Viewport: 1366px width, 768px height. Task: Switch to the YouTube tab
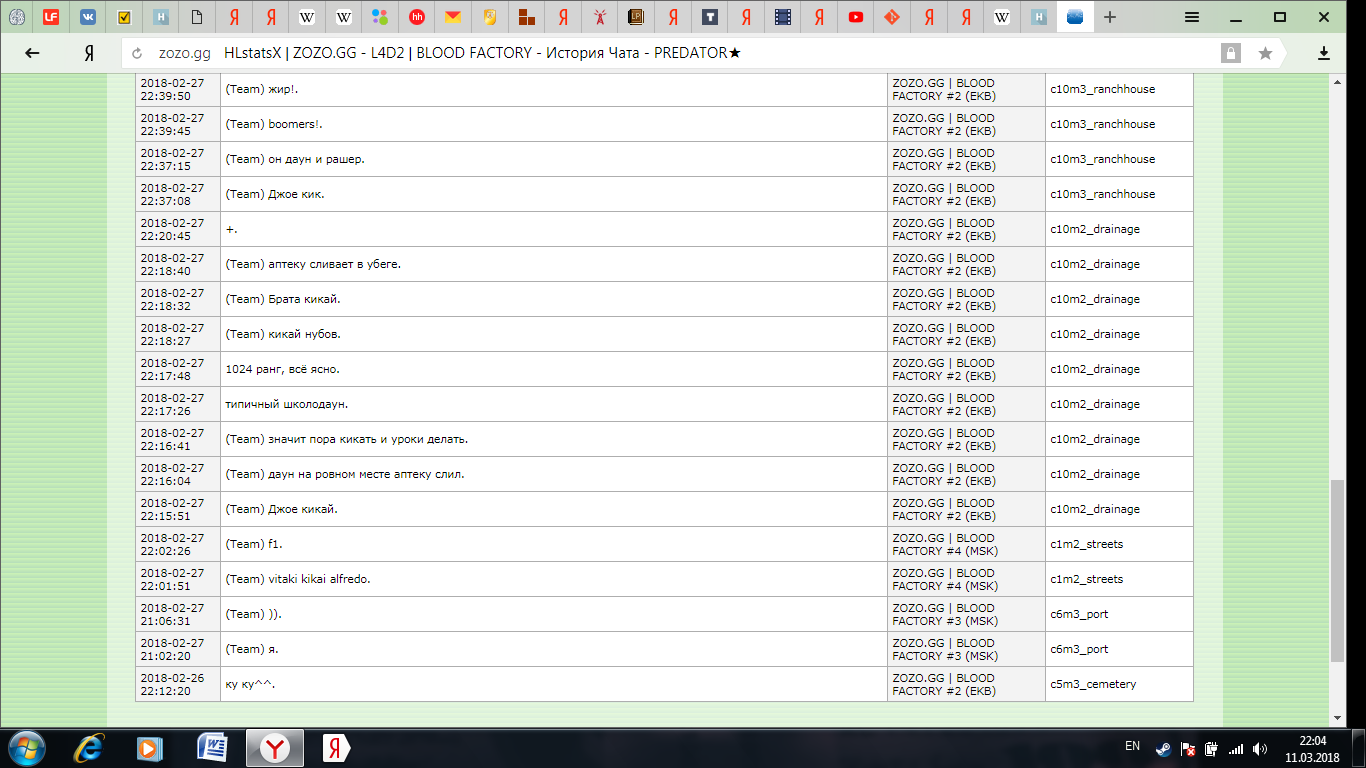(855, 17)
